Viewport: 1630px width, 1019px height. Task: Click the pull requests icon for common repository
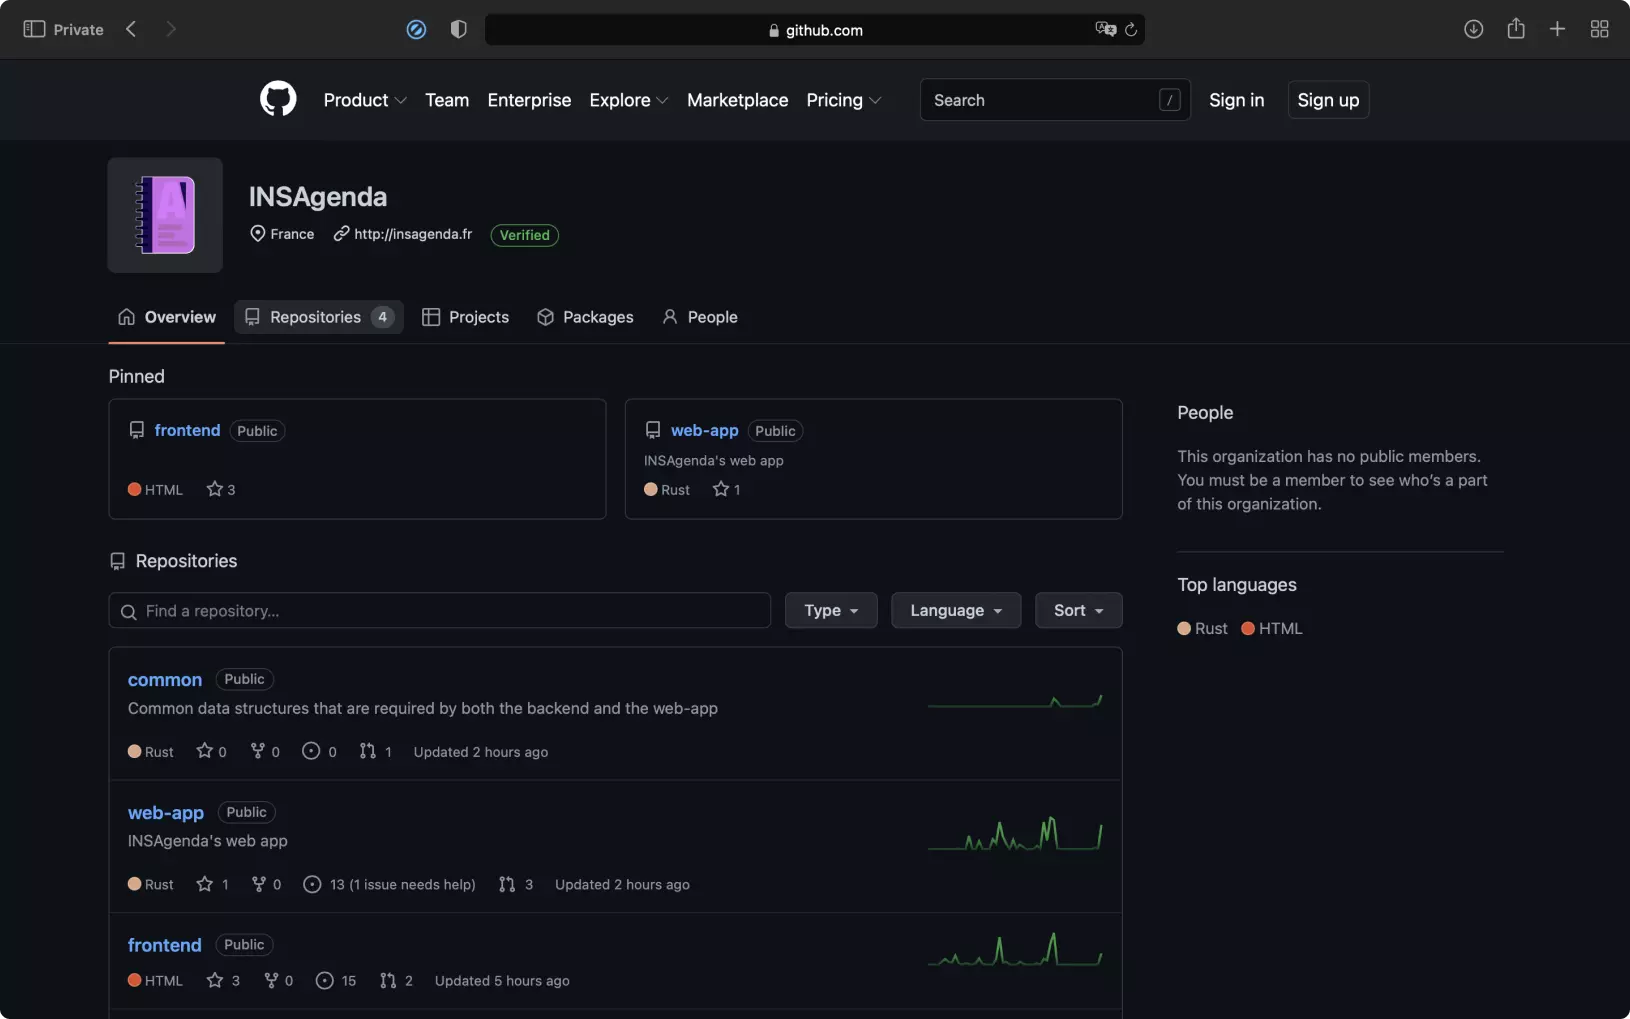click(368, 751)
